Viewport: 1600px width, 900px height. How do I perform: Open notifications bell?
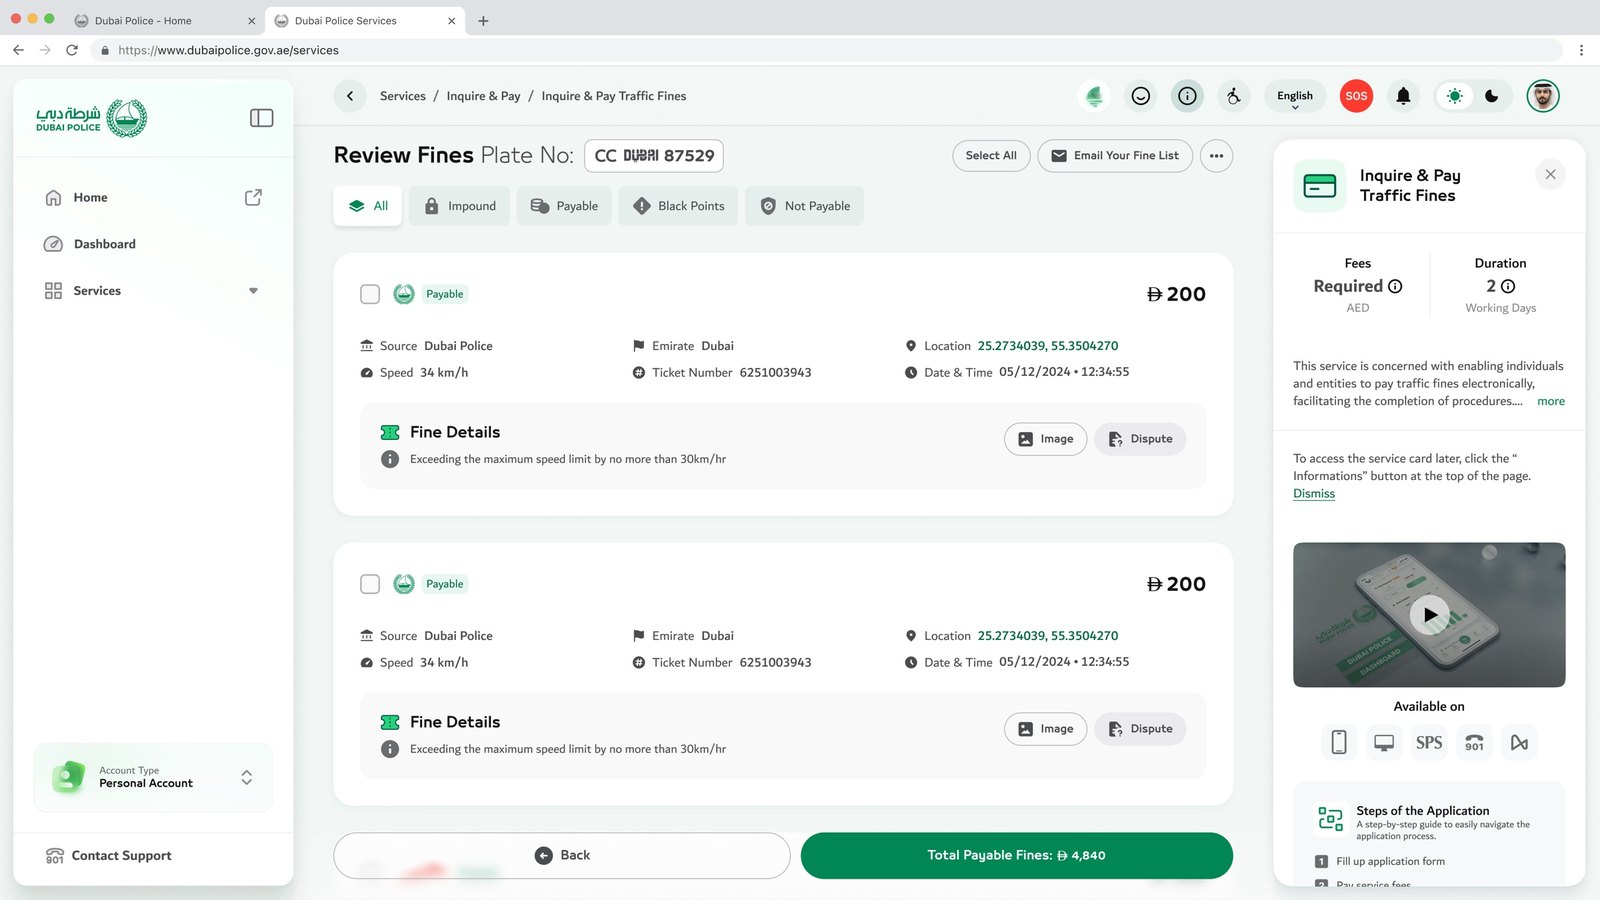tap(1403, 96)
